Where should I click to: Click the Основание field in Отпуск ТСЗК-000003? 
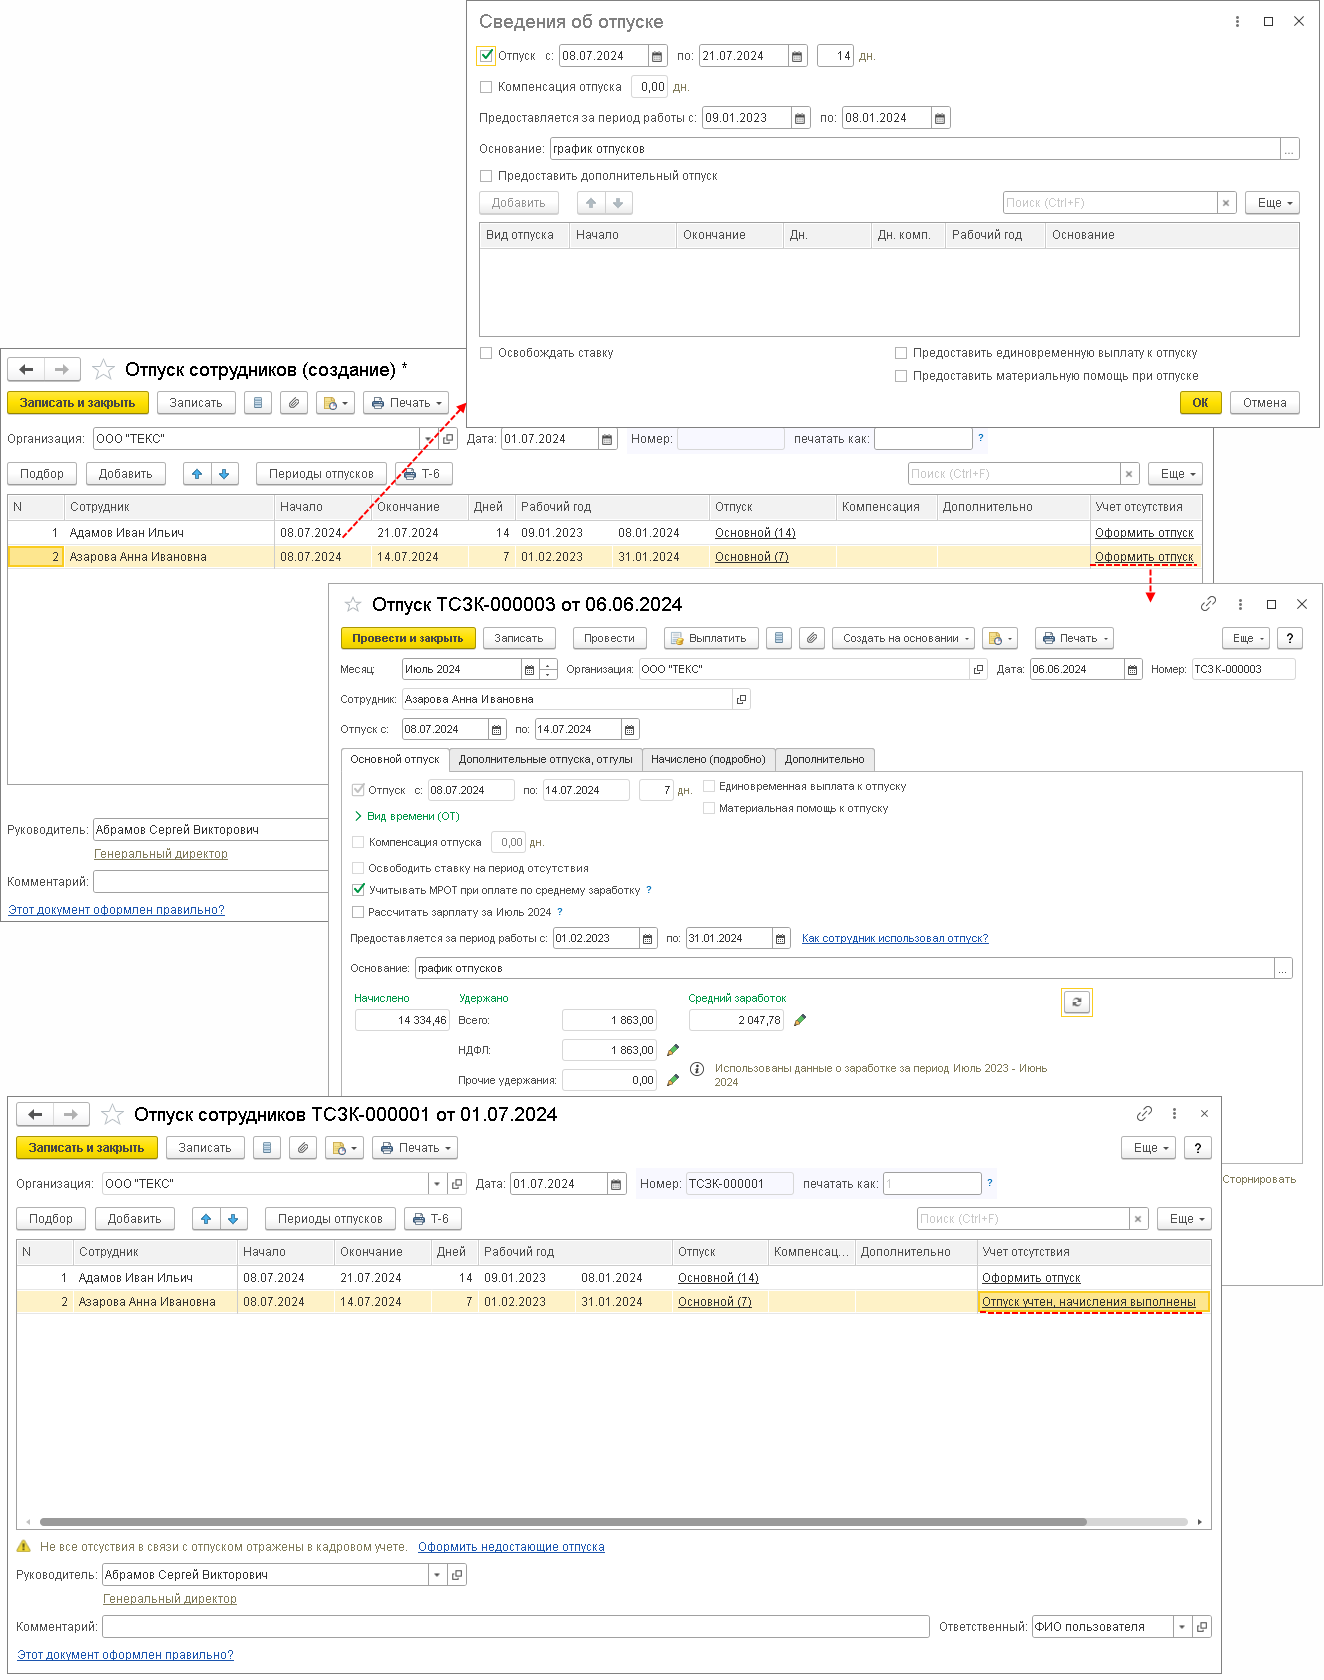(845, 968)
